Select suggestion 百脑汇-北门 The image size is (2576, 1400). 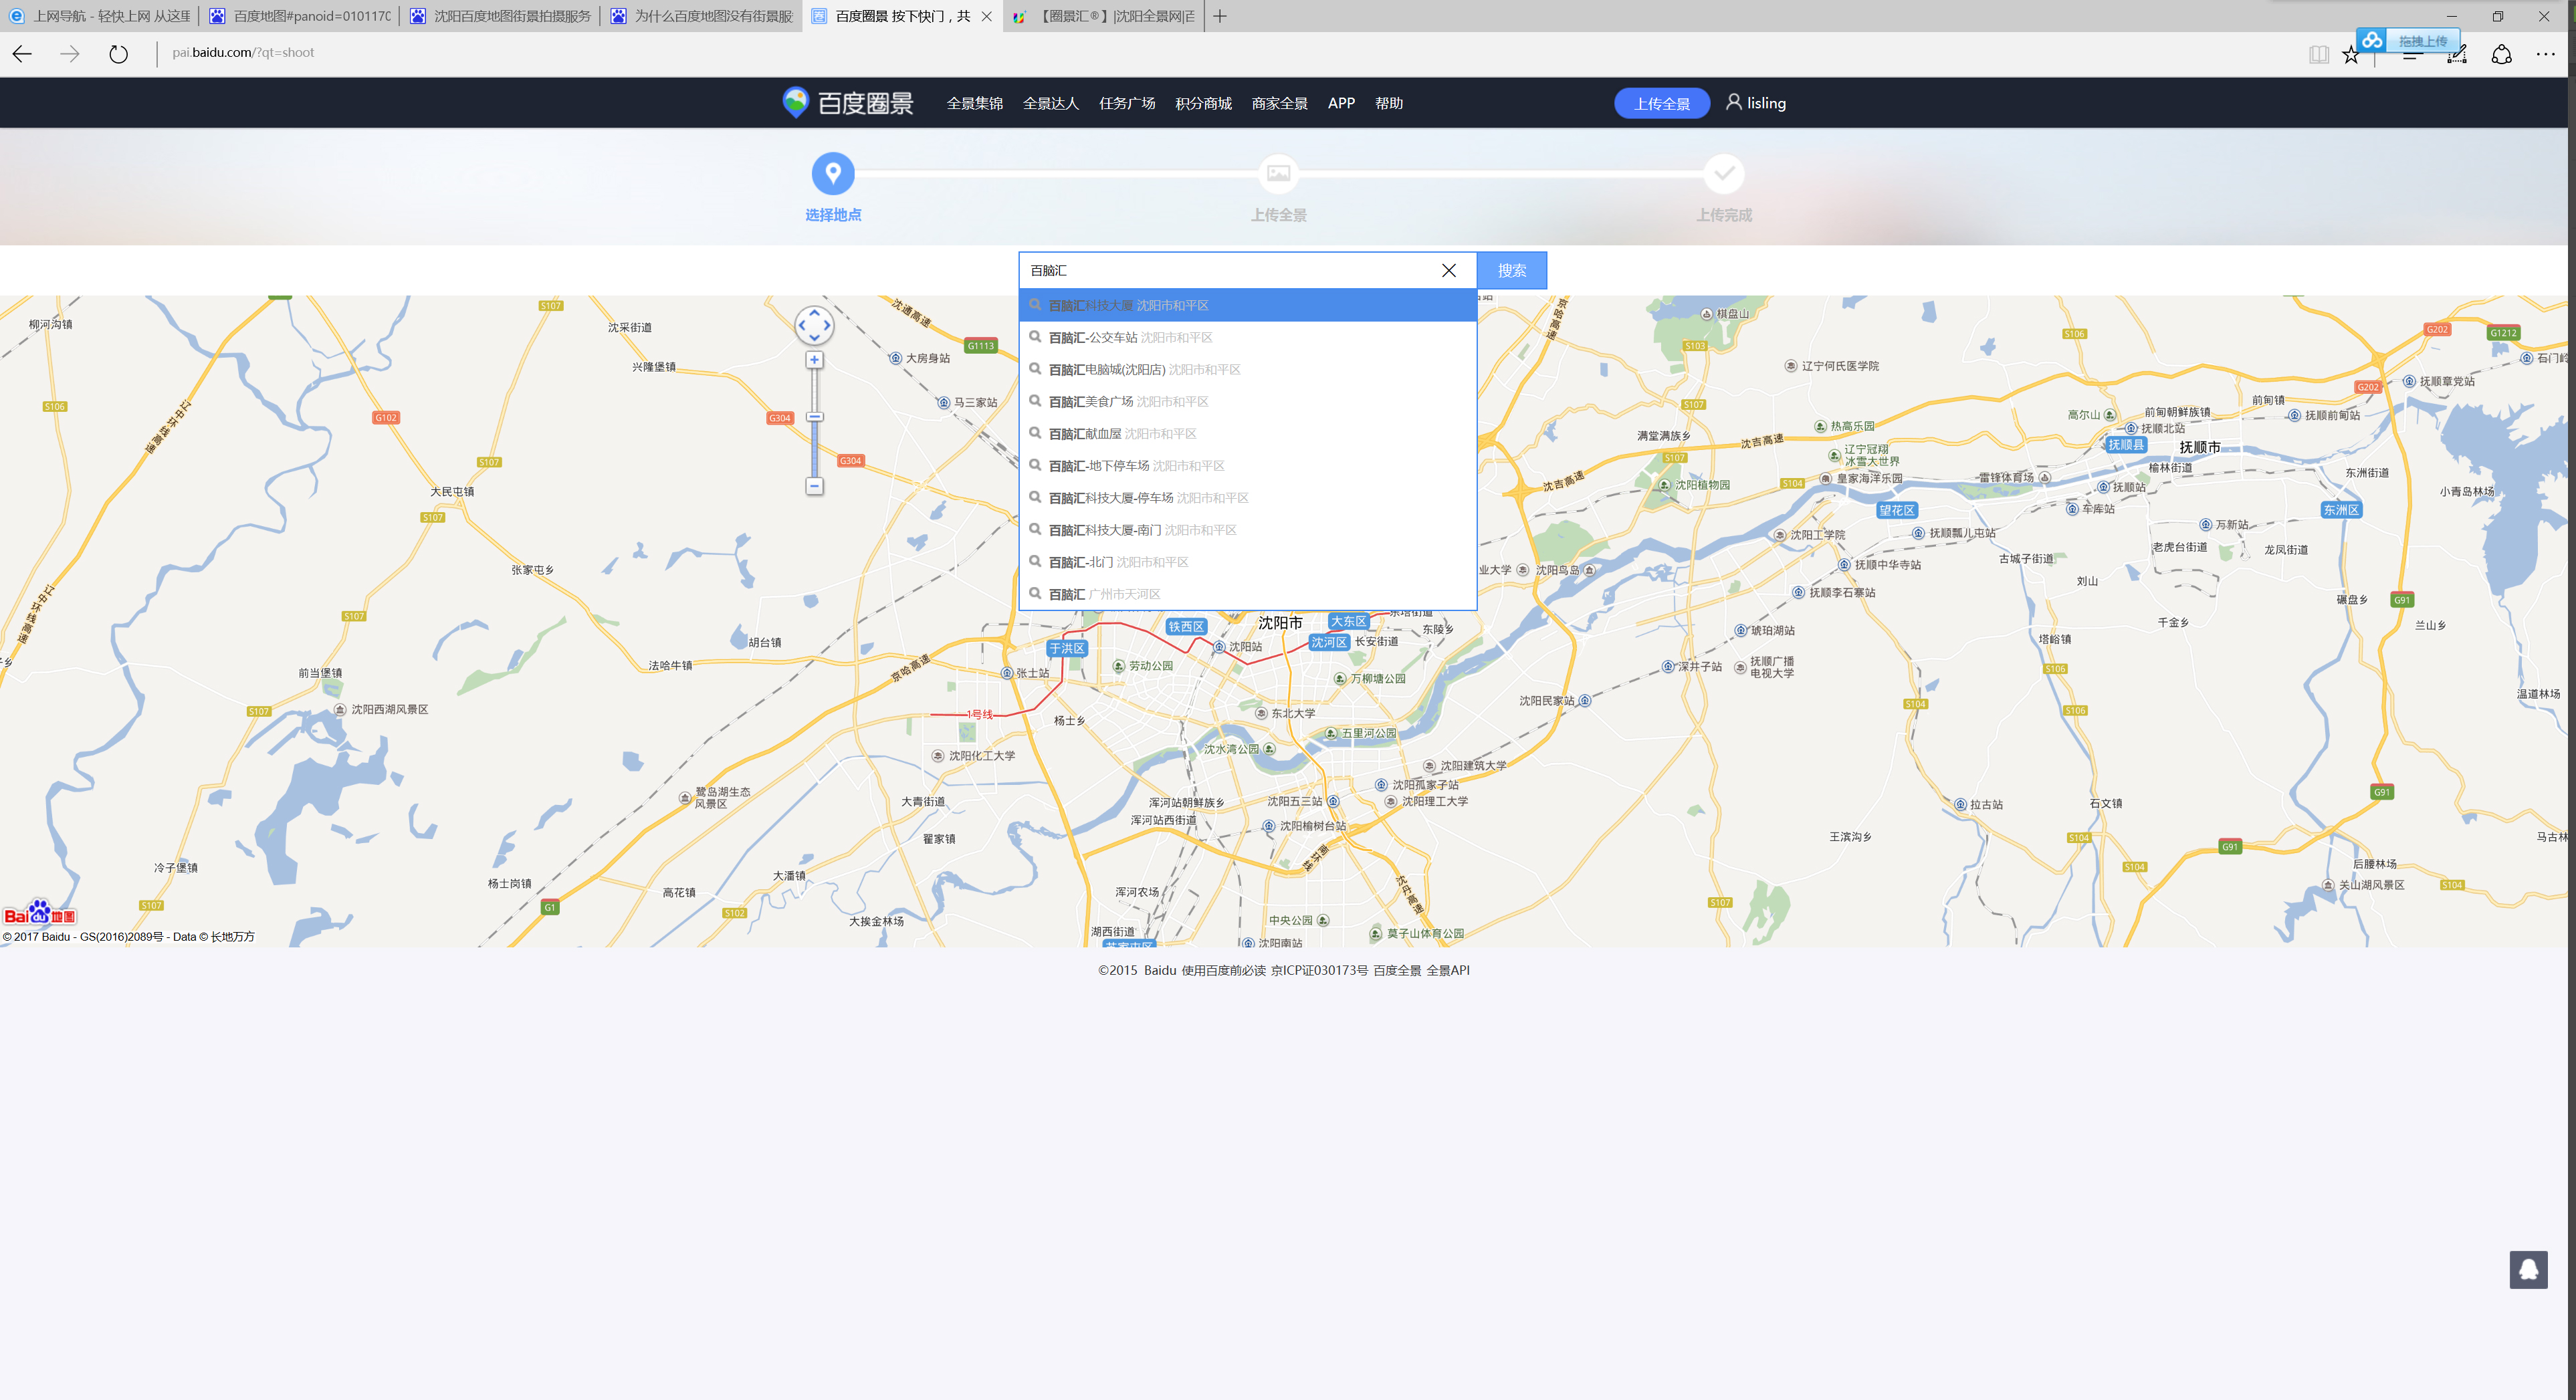coord(1247,561)
